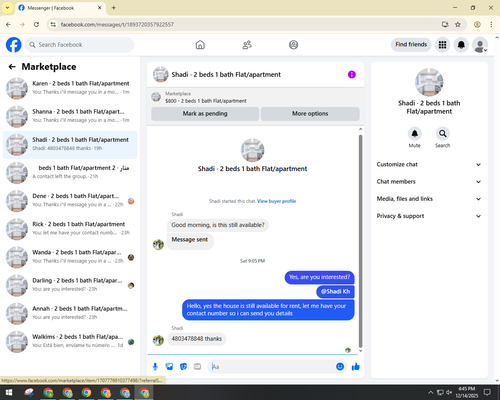Open the Chrome three-dot menu
The height and width of the screenshot is (400, 500).
(x=491, y=24)
